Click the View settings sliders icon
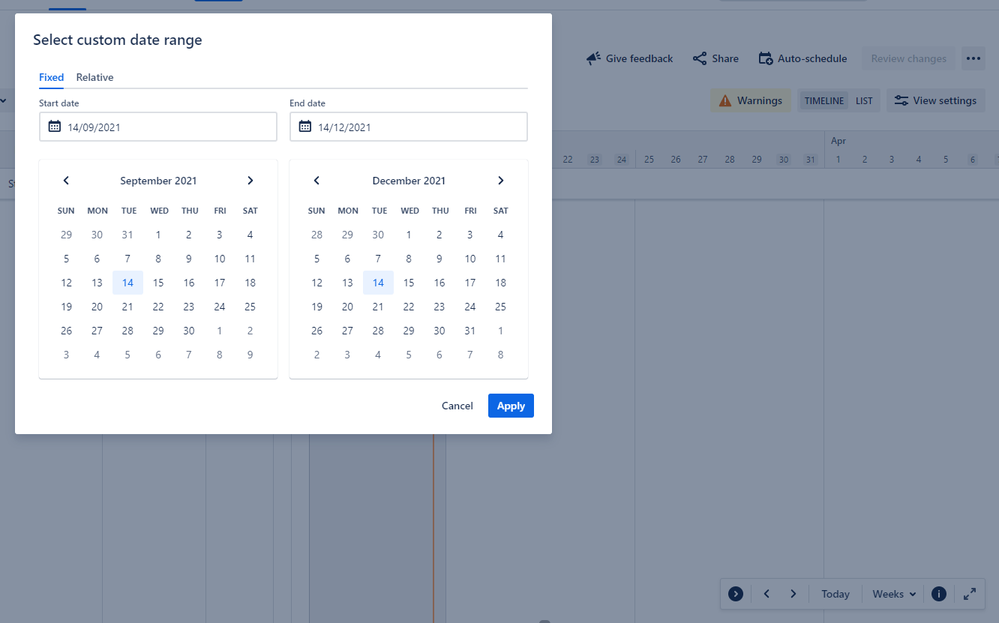Image resolution: width=999 pixels, height=623 pixels. click(x=901, y=101)
